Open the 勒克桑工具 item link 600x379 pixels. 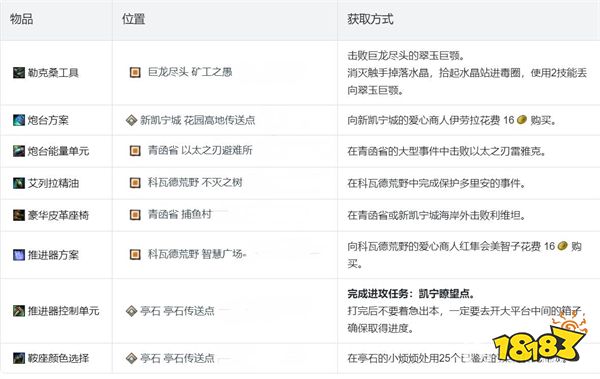[53, 72]
